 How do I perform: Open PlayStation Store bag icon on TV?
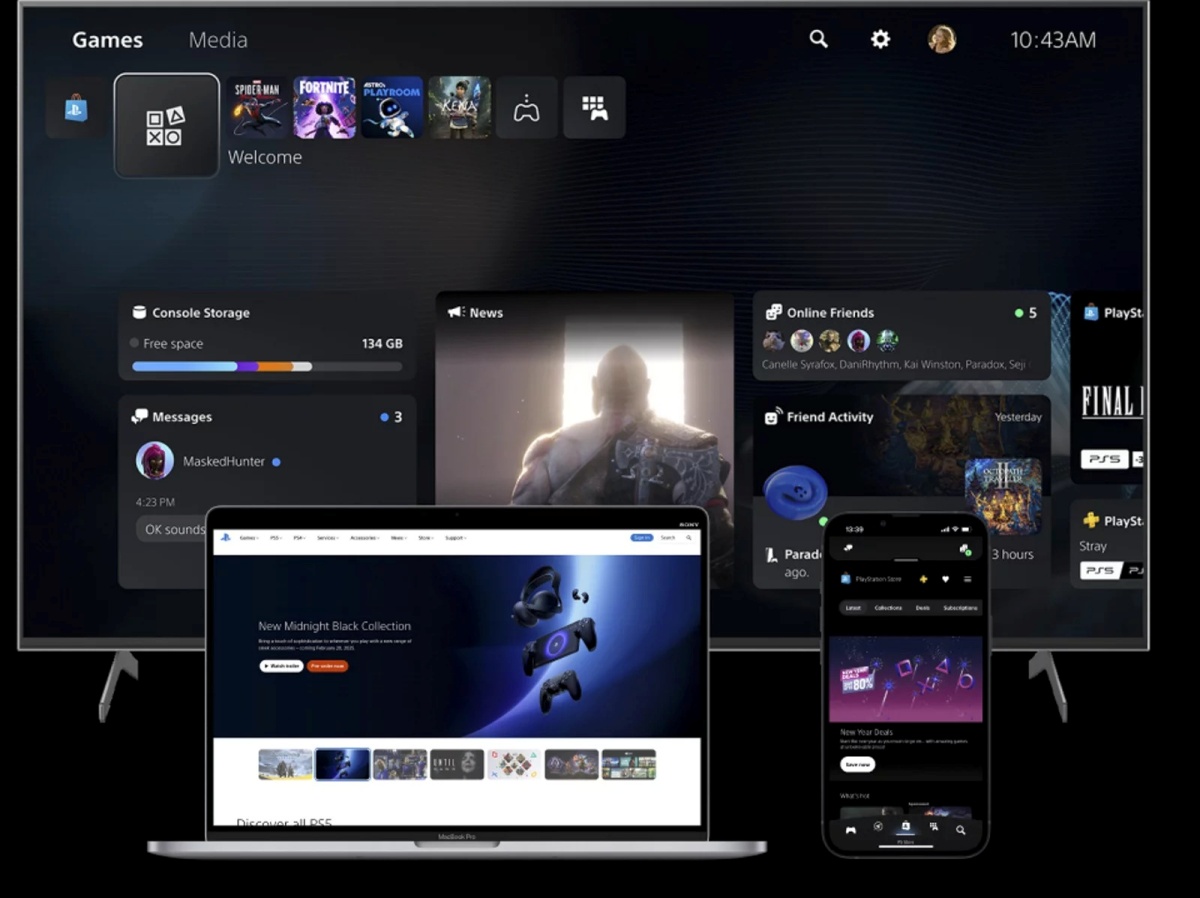[76, 107]
